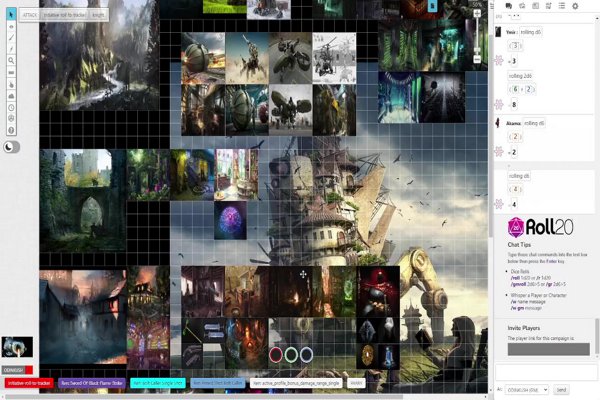Click the red initiative roll to tracker macro

[x=29, y=383]
